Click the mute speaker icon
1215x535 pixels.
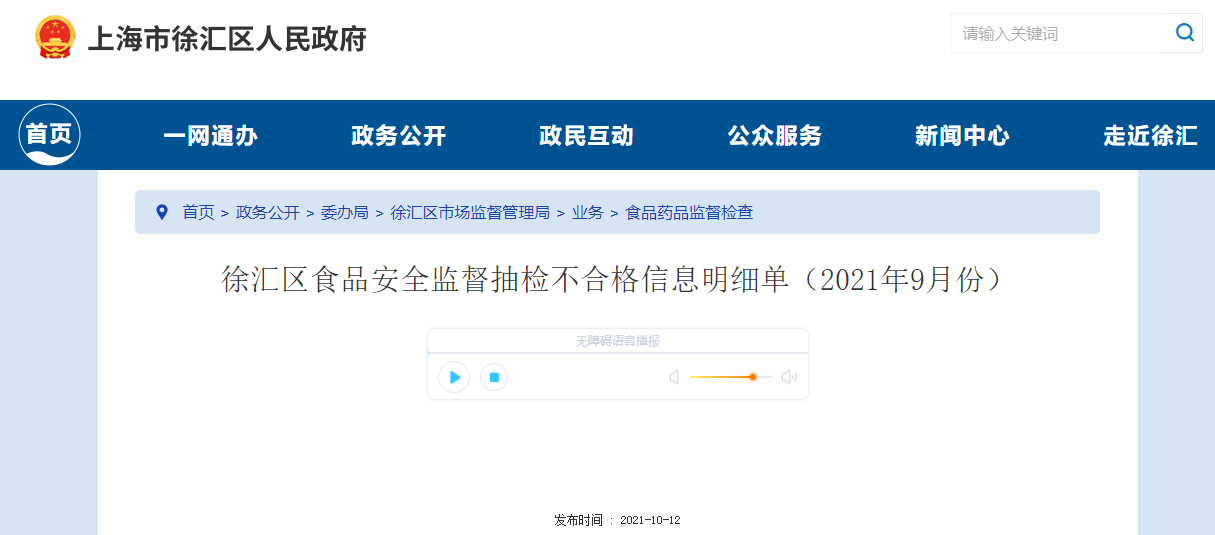point(674,377)
